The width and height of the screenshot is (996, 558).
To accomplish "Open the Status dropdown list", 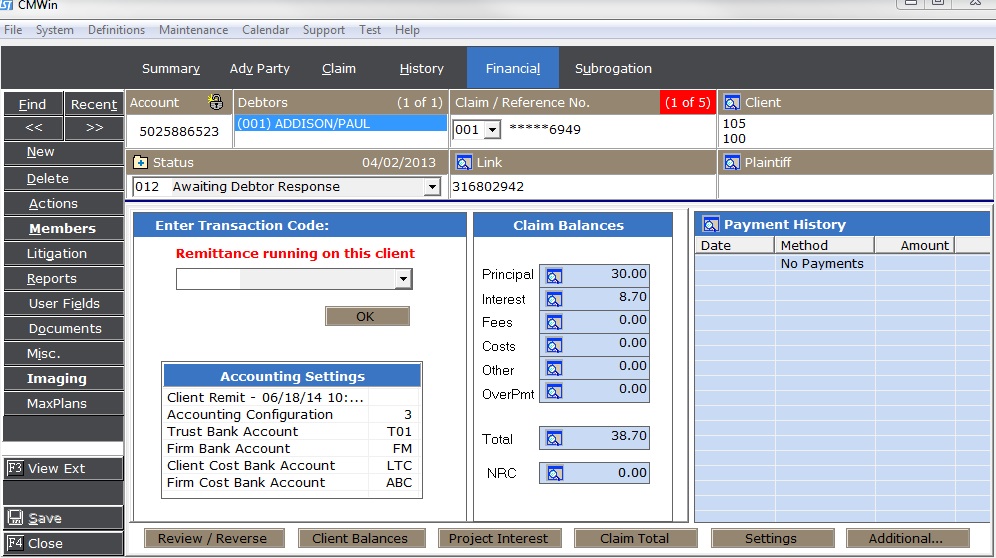I will click(x=432, y=187).
